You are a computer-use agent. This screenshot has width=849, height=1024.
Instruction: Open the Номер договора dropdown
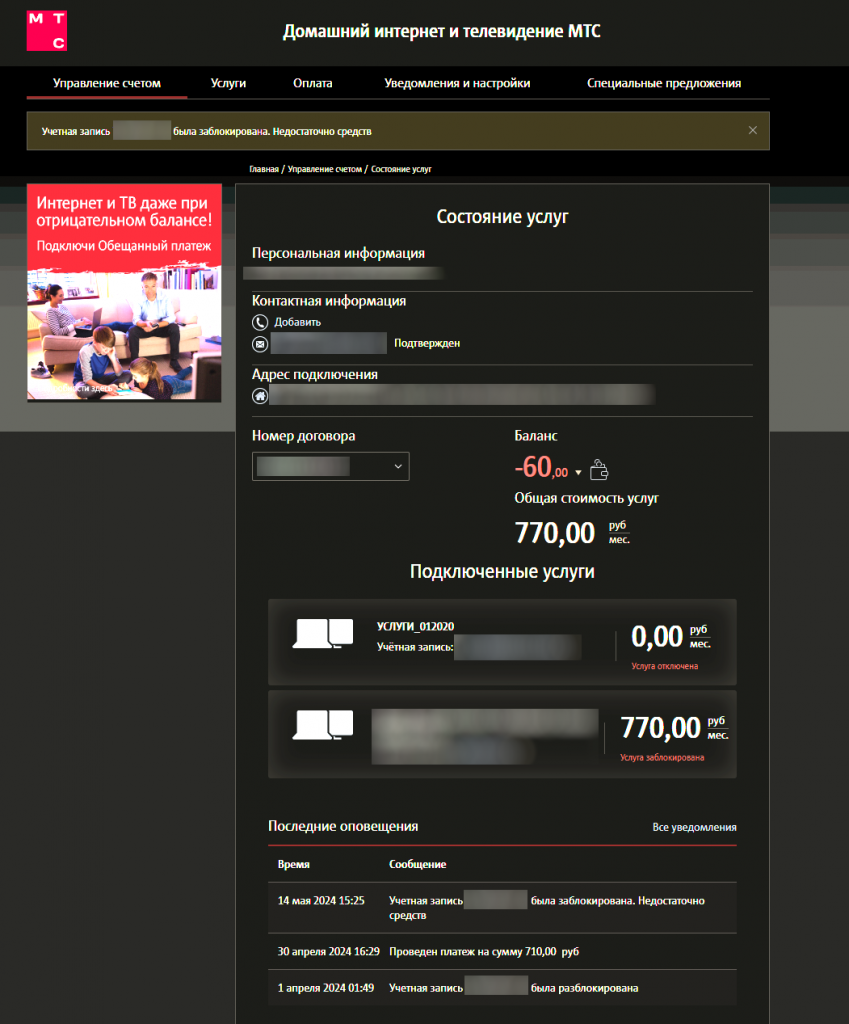(331, 466)
